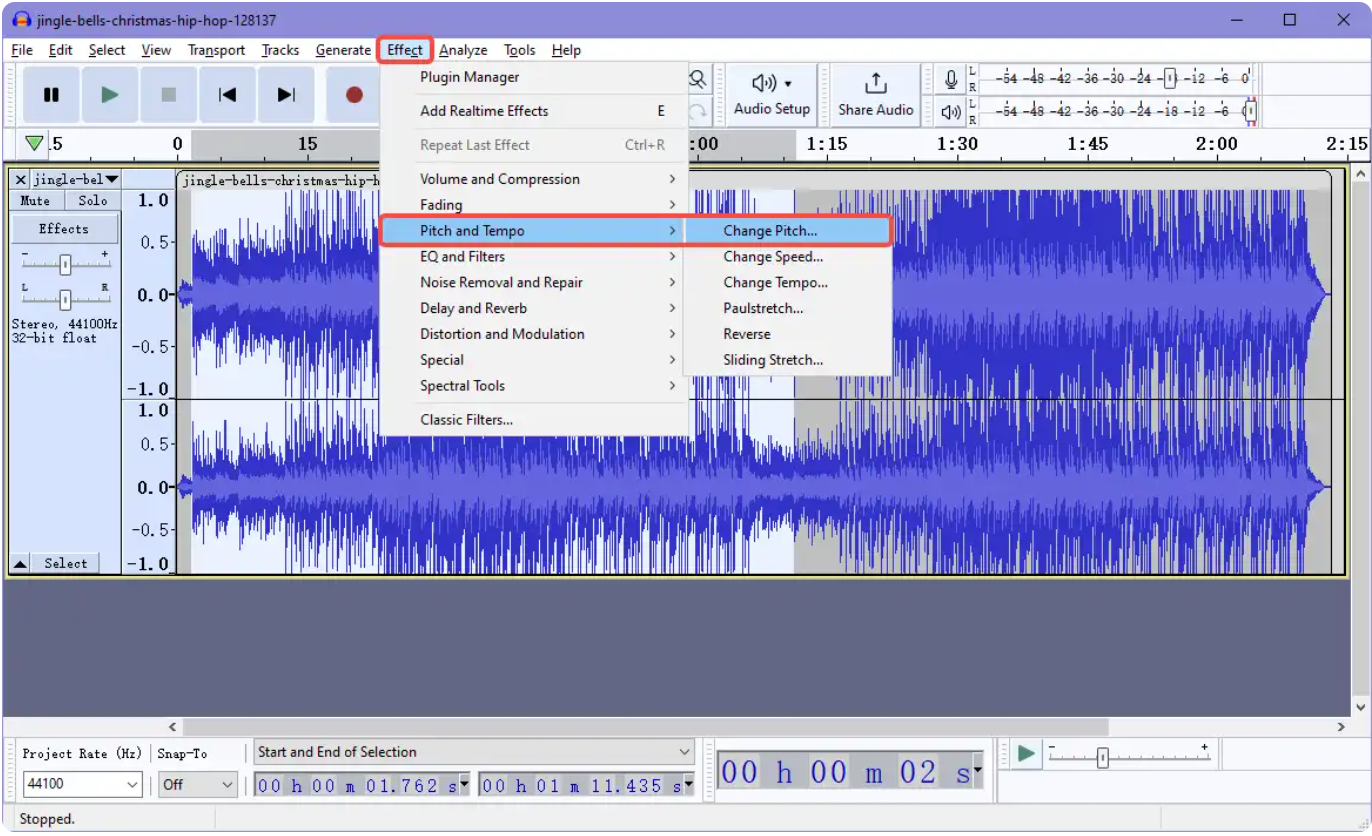This screenshot has width=1372, height=836.
Task: Click the track Select button
Action: pos(65,564)
